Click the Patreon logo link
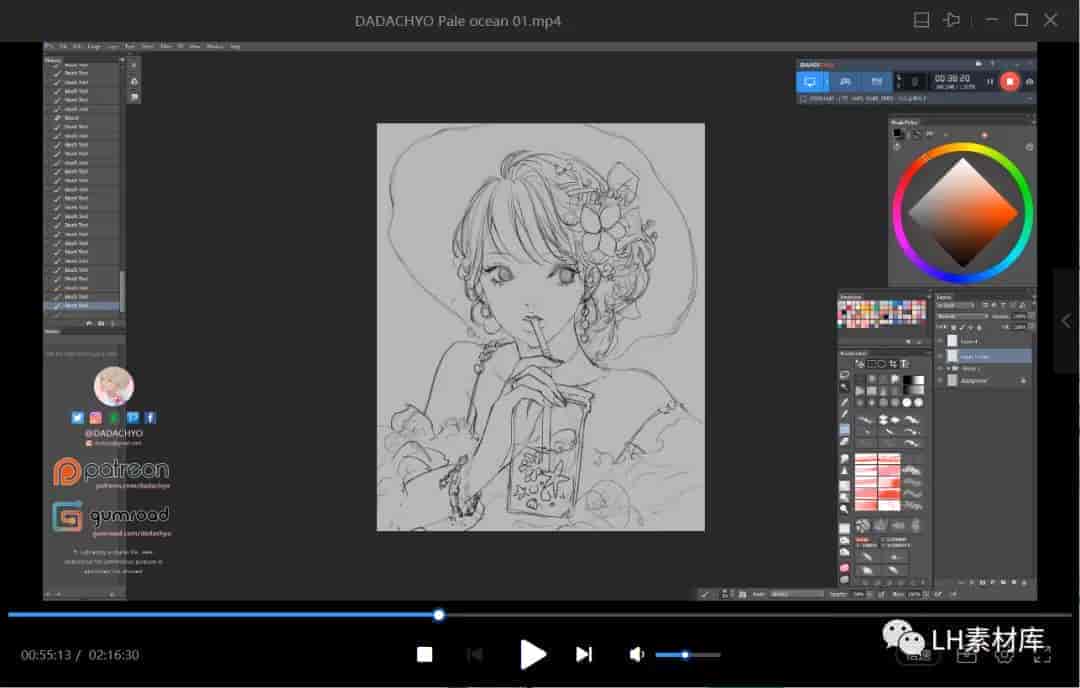Image resolution: width=1080 pixels, height=688 pixels. (111, 472)
